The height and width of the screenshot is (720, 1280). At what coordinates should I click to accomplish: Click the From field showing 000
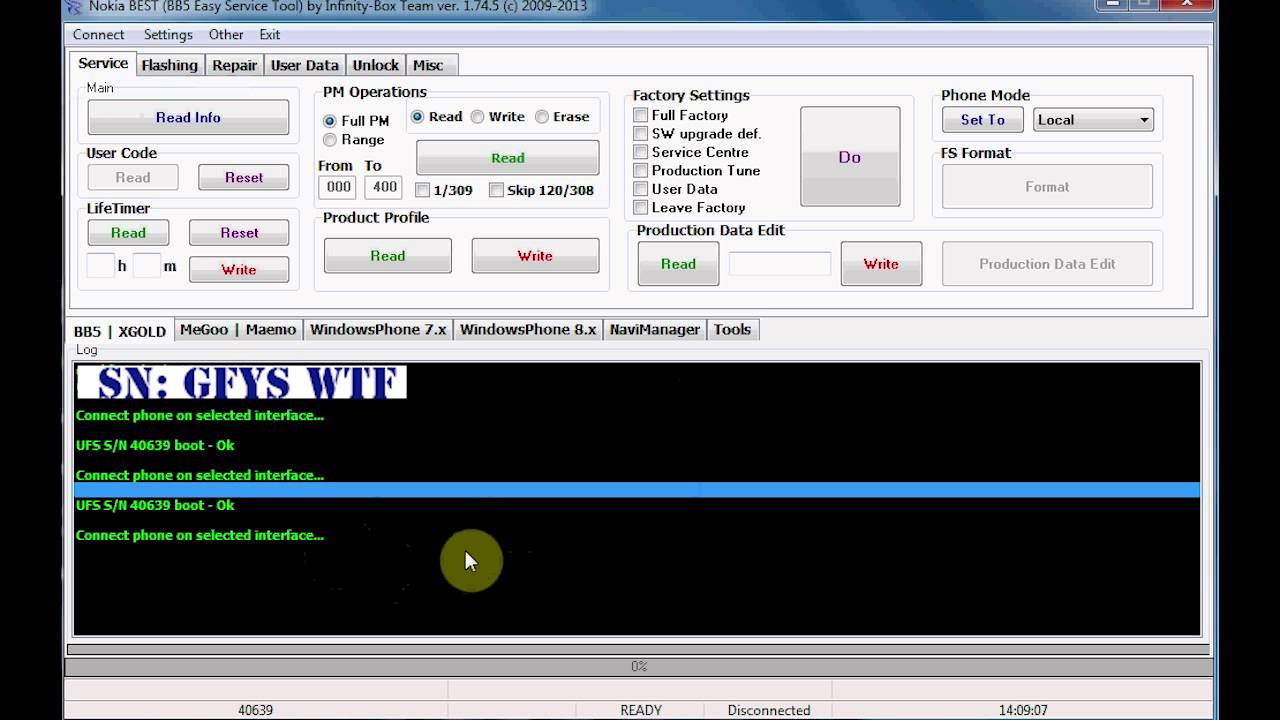(338, 187)
